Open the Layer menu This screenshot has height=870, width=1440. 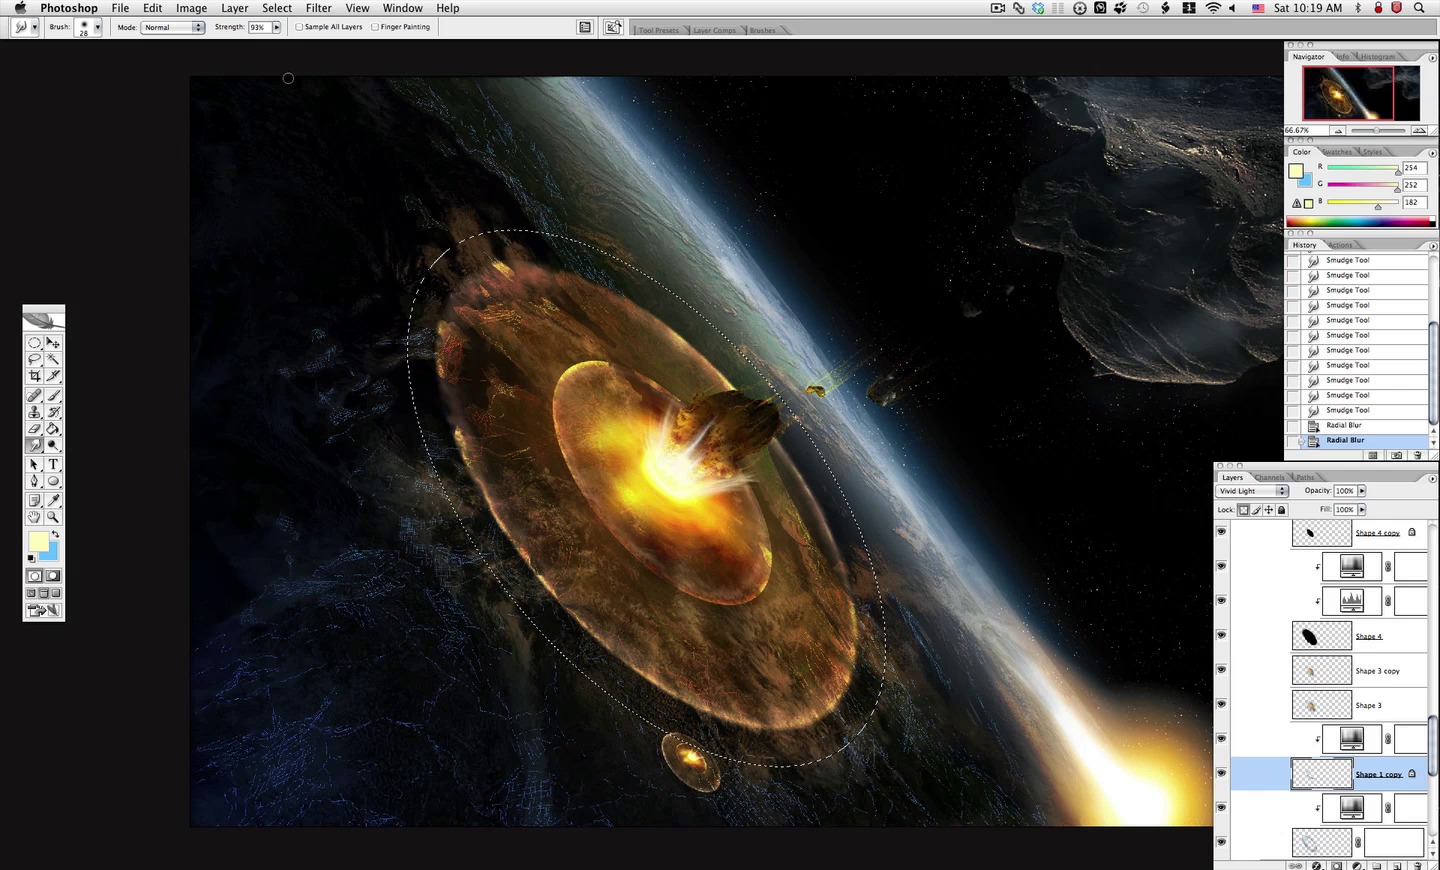click(x=234, y=8)
